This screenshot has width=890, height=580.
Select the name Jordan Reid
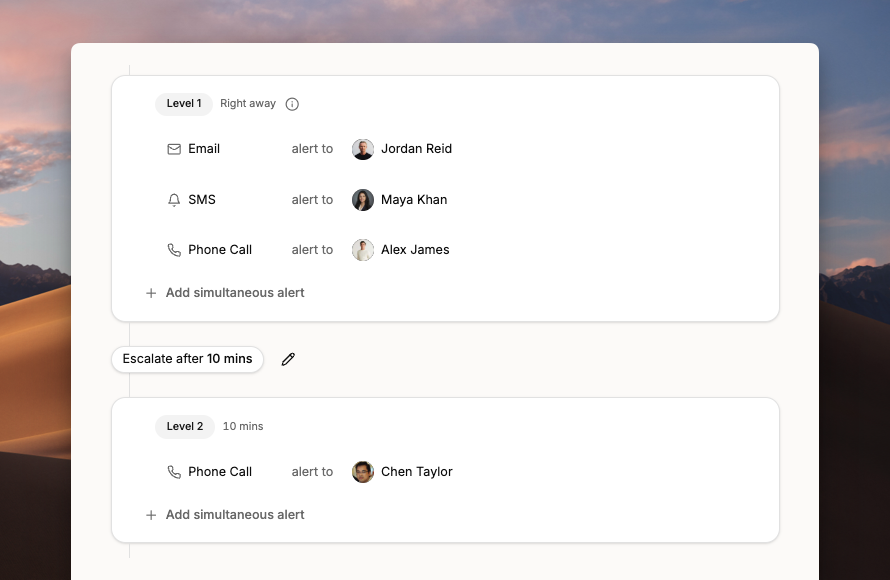(416, 149)
